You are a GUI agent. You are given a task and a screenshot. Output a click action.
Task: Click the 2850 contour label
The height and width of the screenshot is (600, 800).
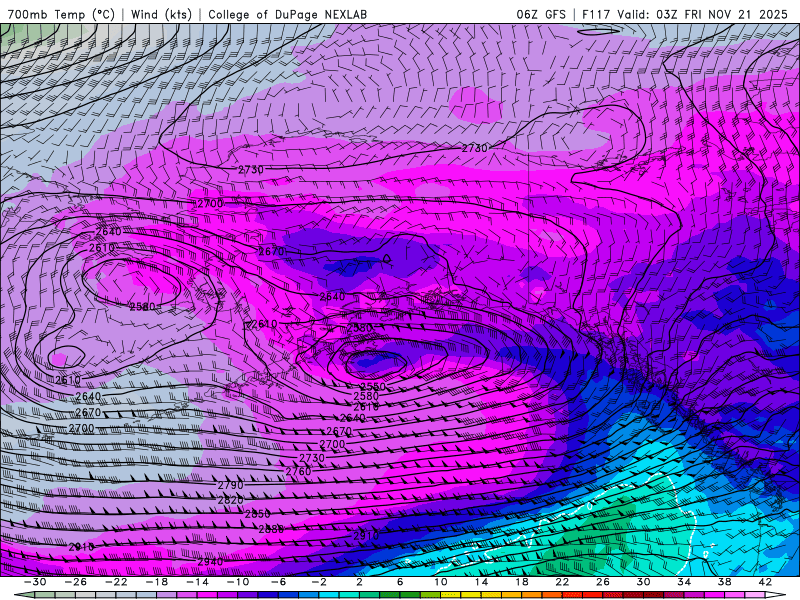coord(258,514)
